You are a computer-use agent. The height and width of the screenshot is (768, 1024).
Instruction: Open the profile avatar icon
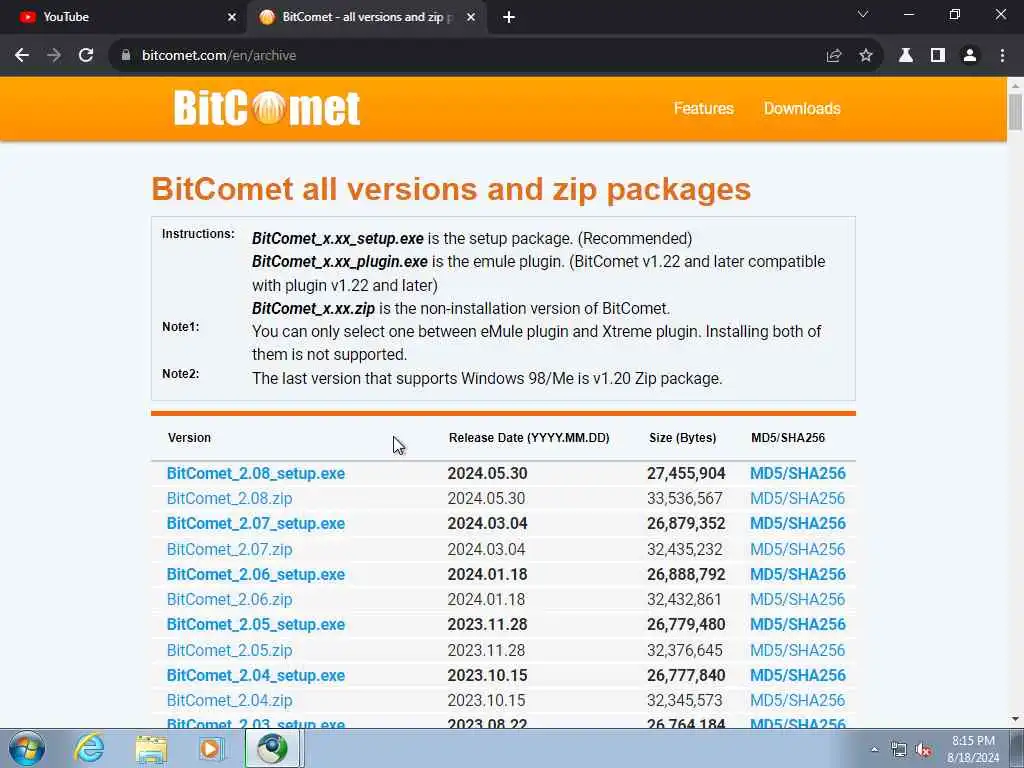pos(970,56)
